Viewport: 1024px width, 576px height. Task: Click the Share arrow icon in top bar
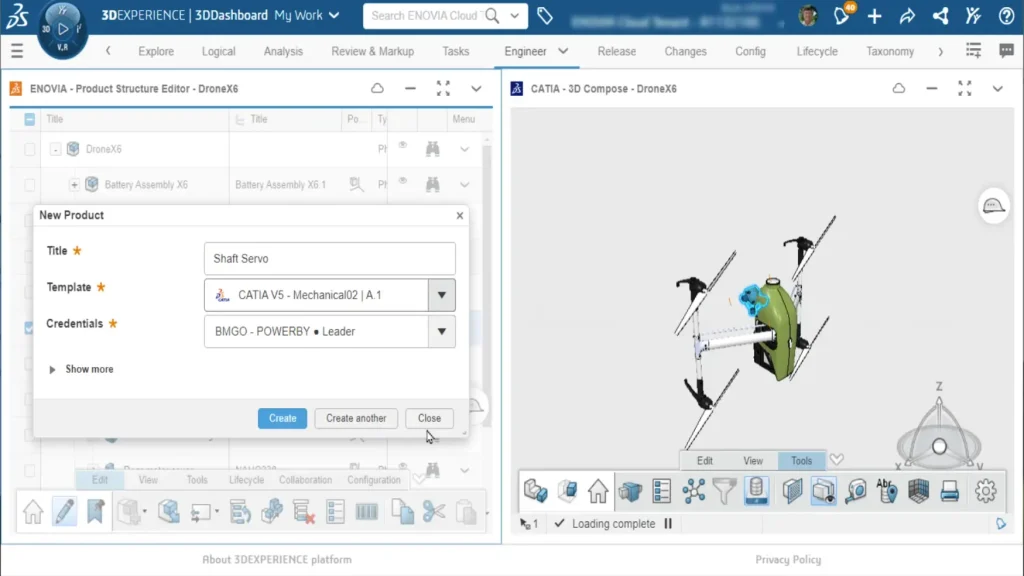pos(907,16)
